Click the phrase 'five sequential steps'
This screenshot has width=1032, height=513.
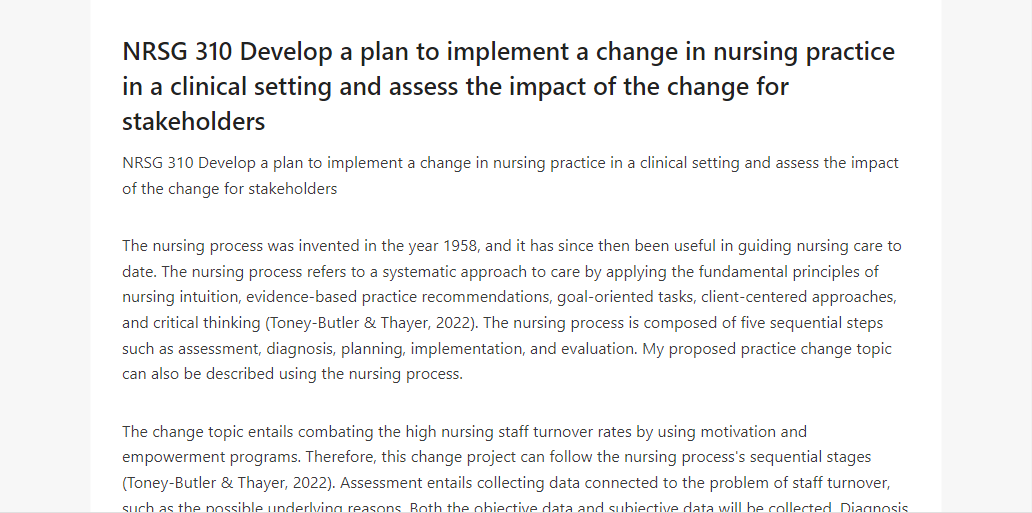click(810, 323)
